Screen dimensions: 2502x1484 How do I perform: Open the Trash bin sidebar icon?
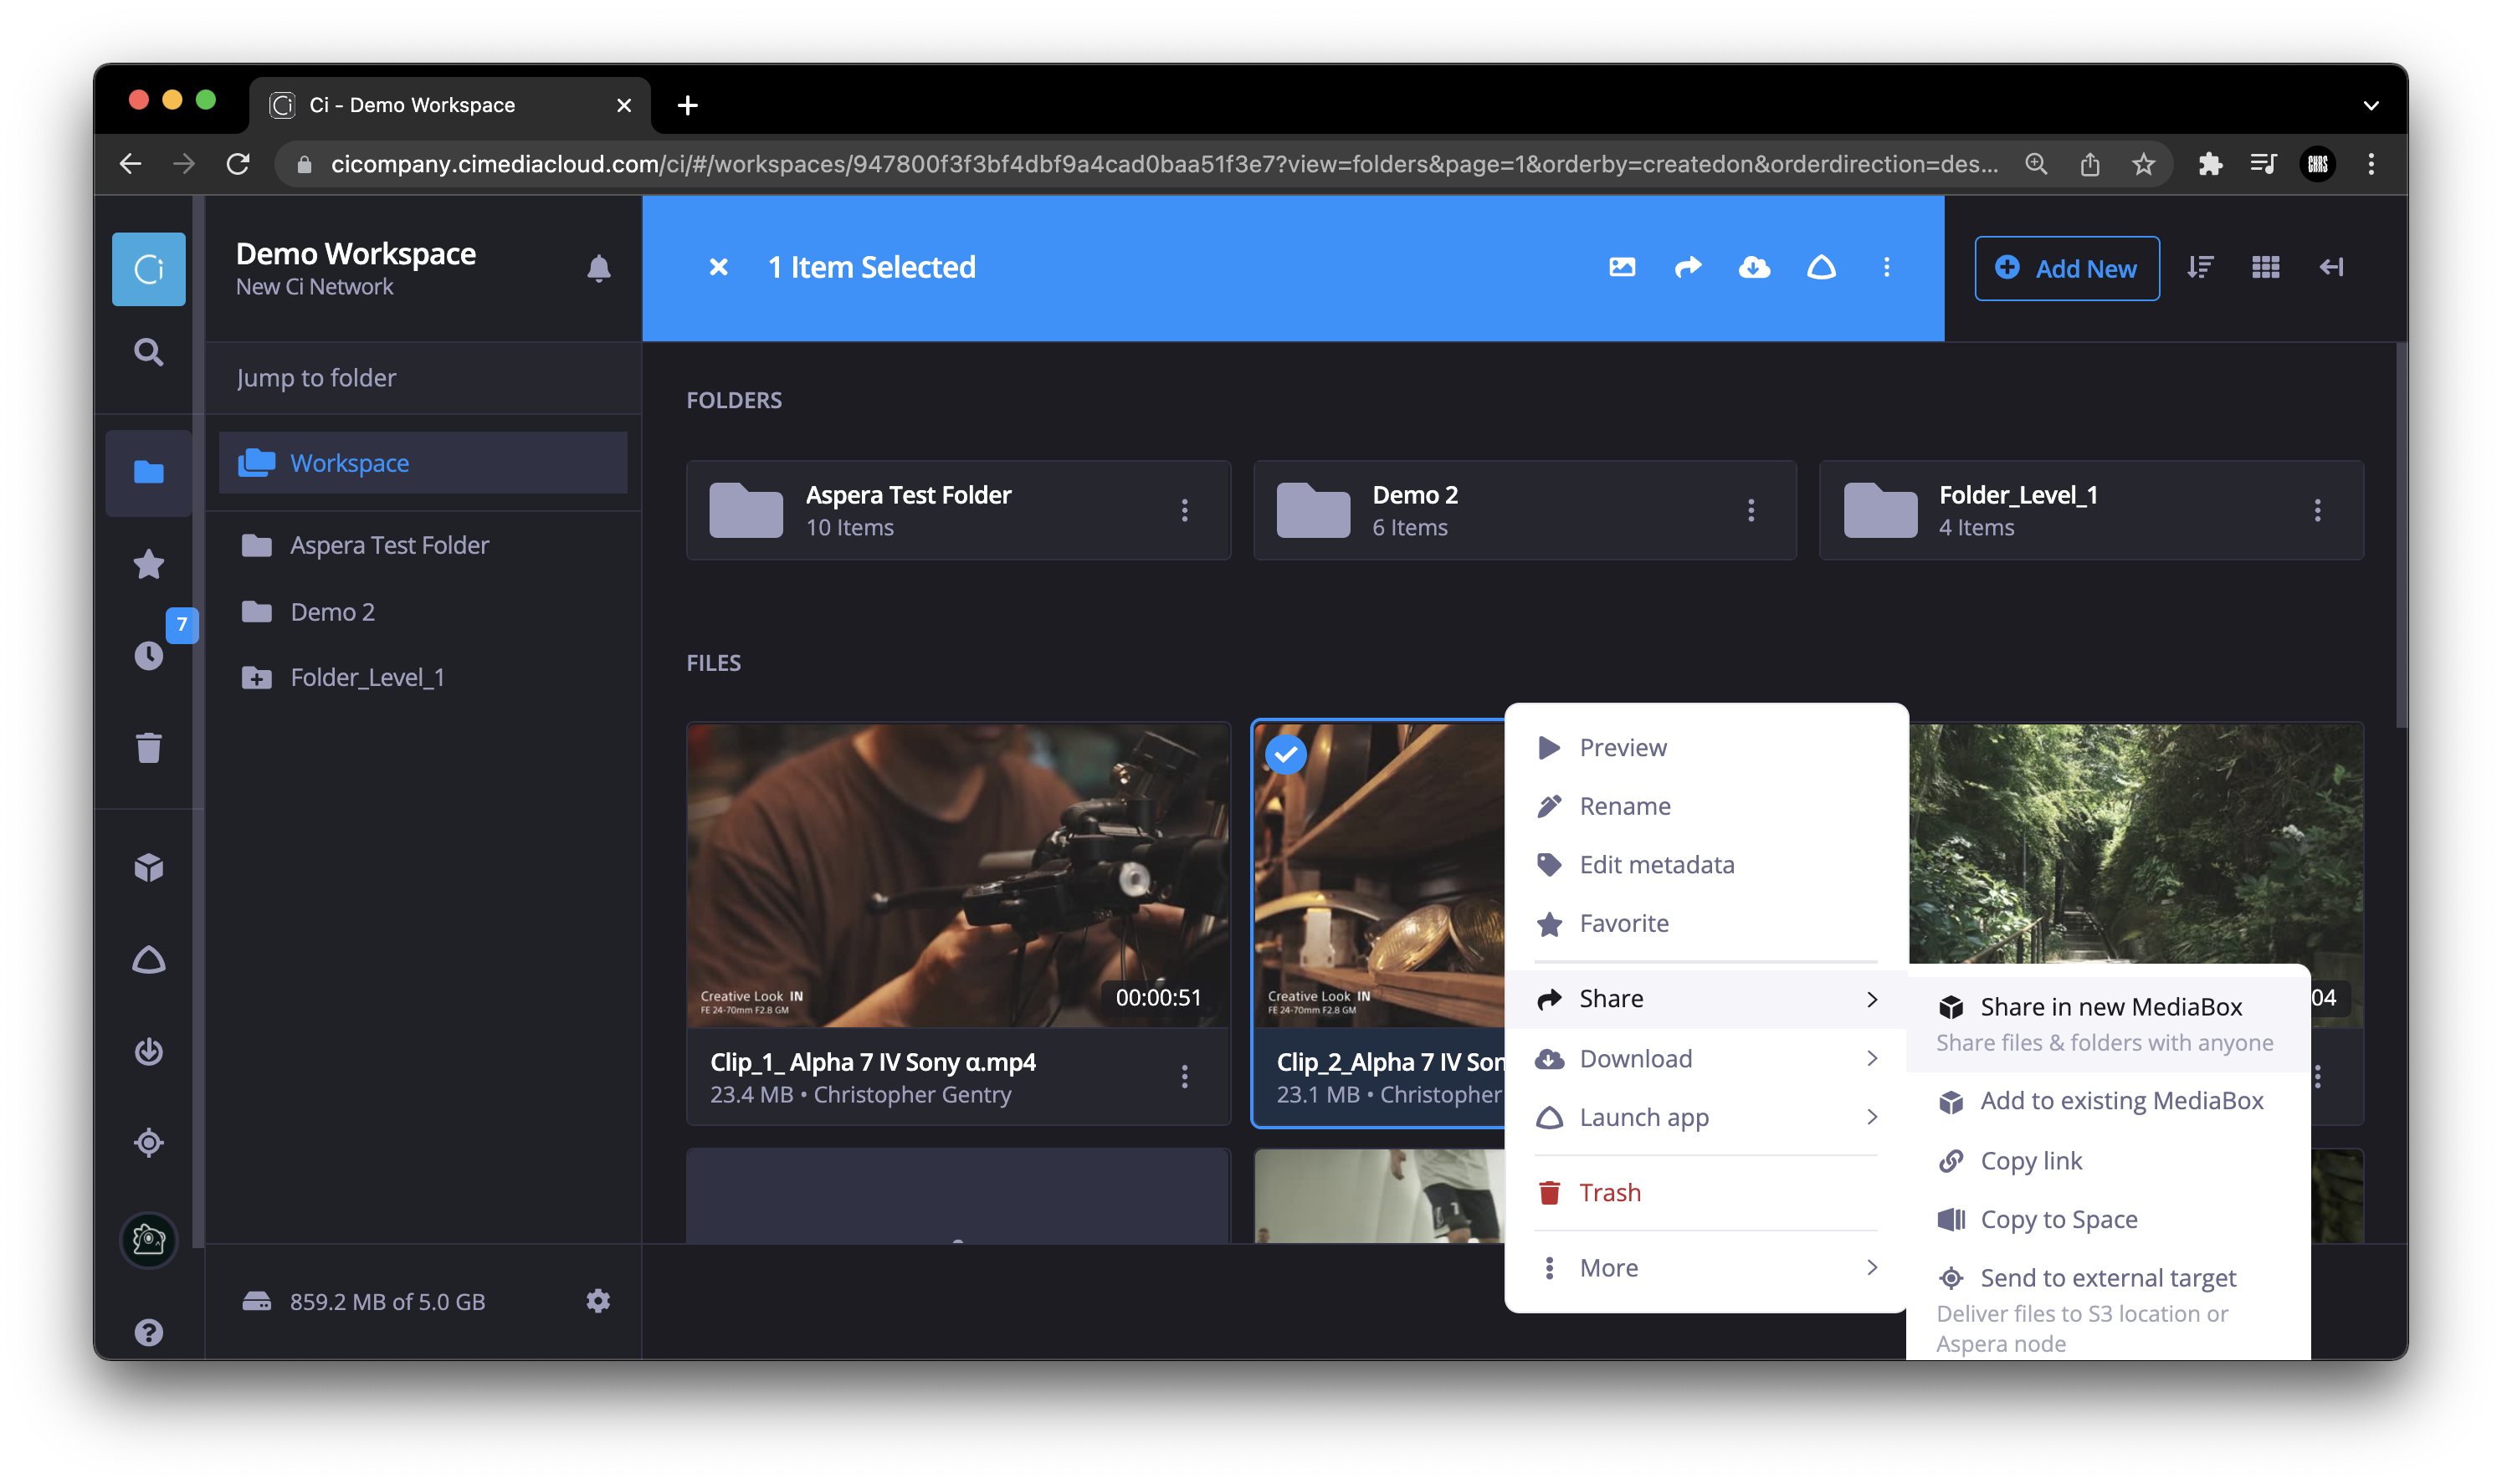(x=148, y=747)
